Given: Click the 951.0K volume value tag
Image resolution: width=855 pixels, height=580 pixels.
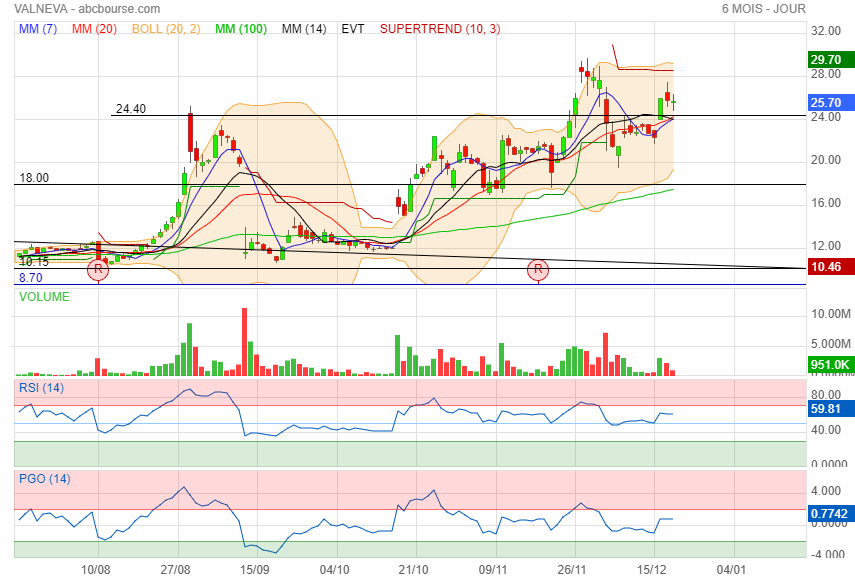Looking at the screenshot, I should pos(830,365).
